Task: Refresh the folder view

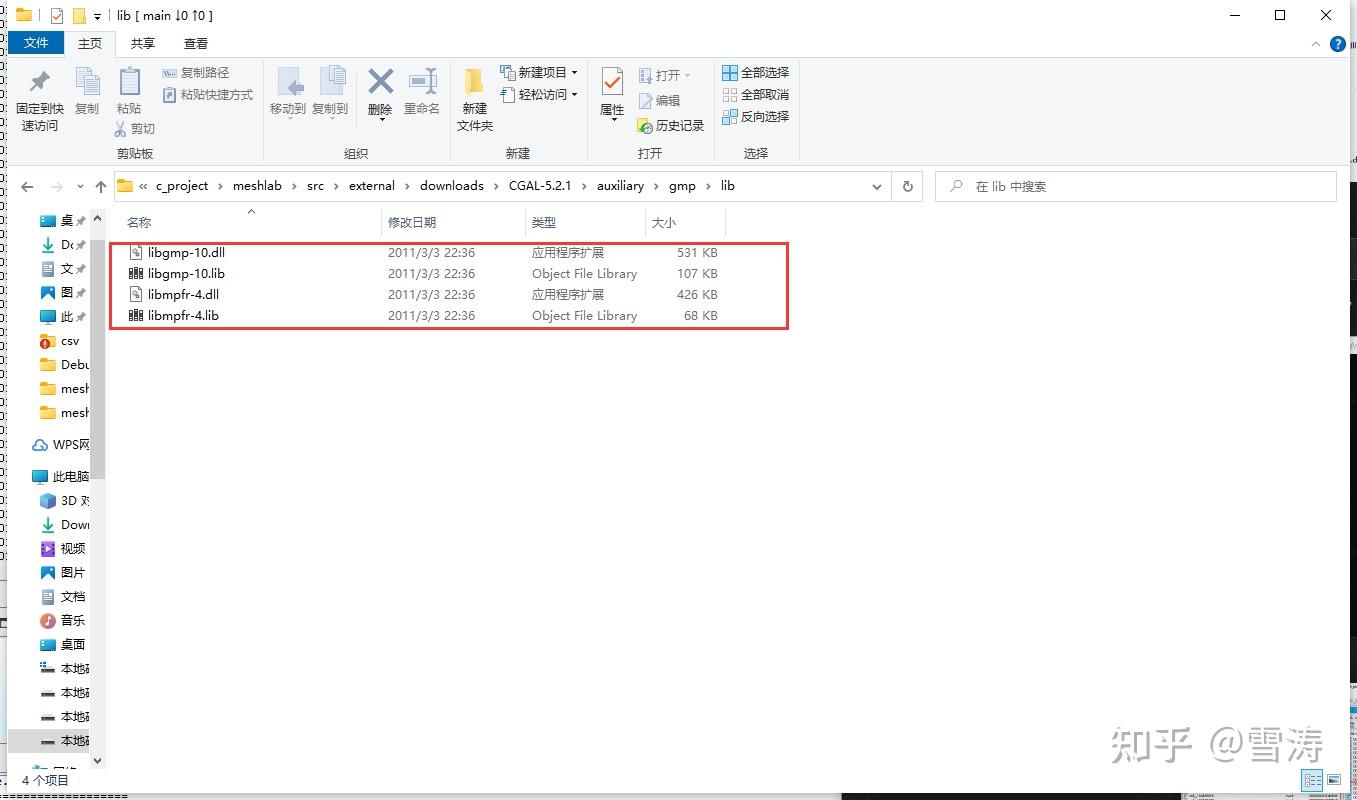Action: (x=908, y=187)
